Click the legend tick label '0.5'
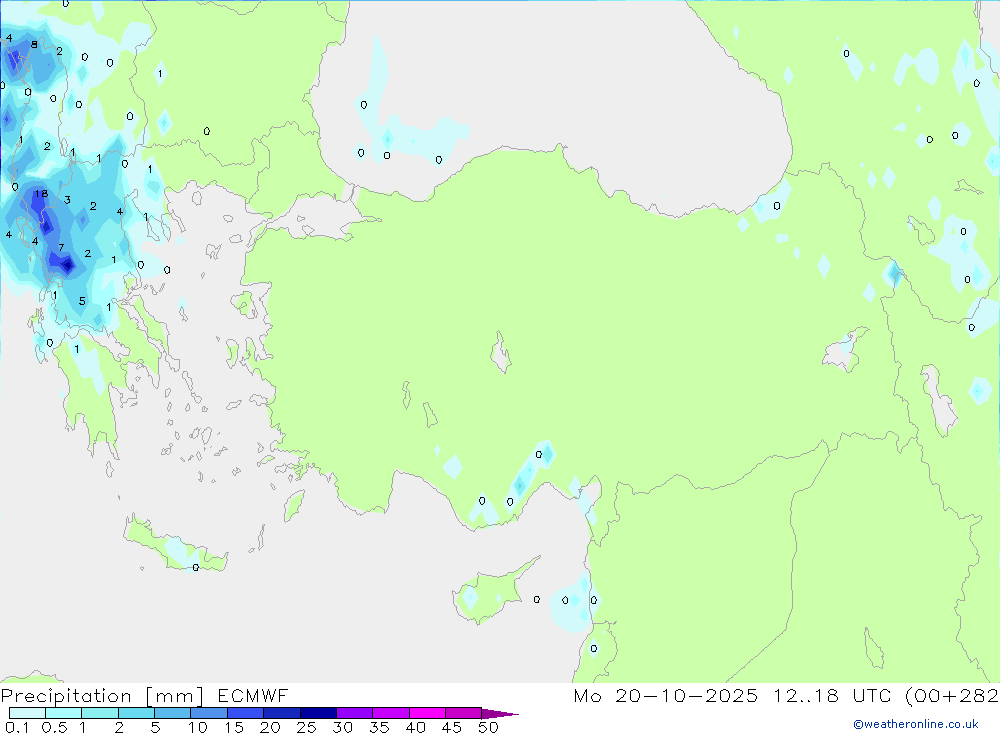The image size is (1000, 733). (54, 727)
